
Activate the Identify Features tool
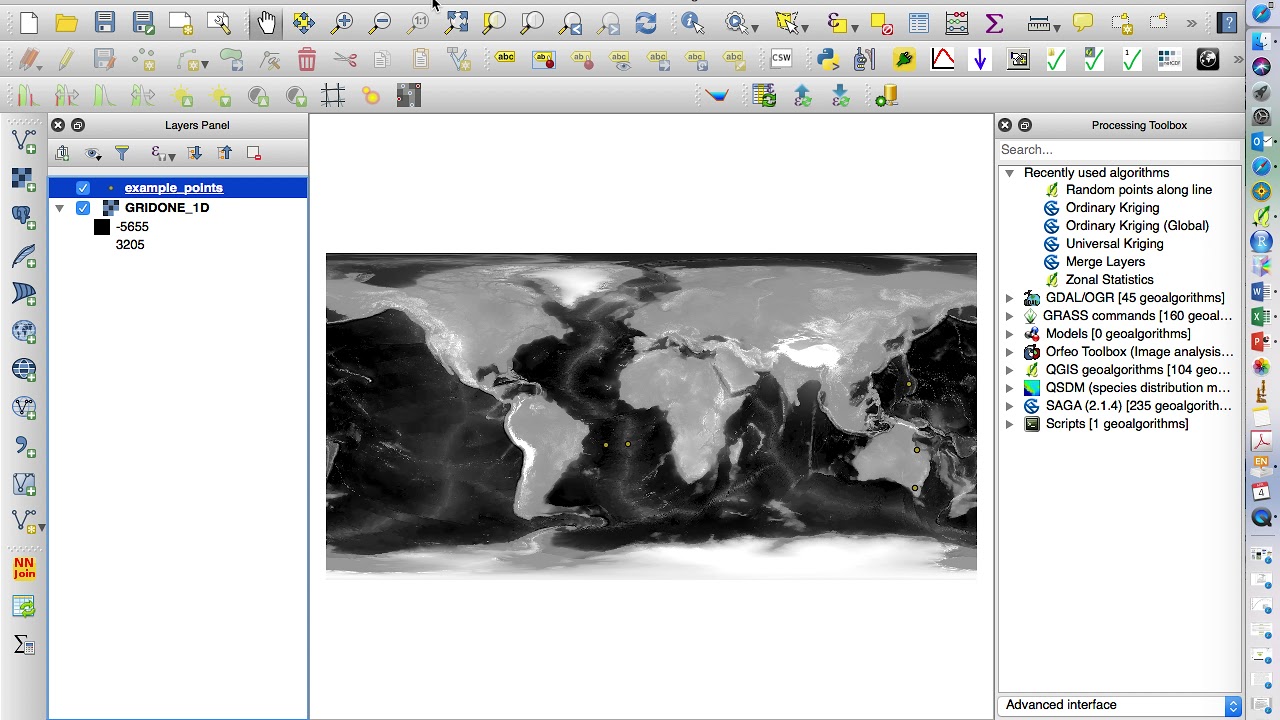coord(692,22)
